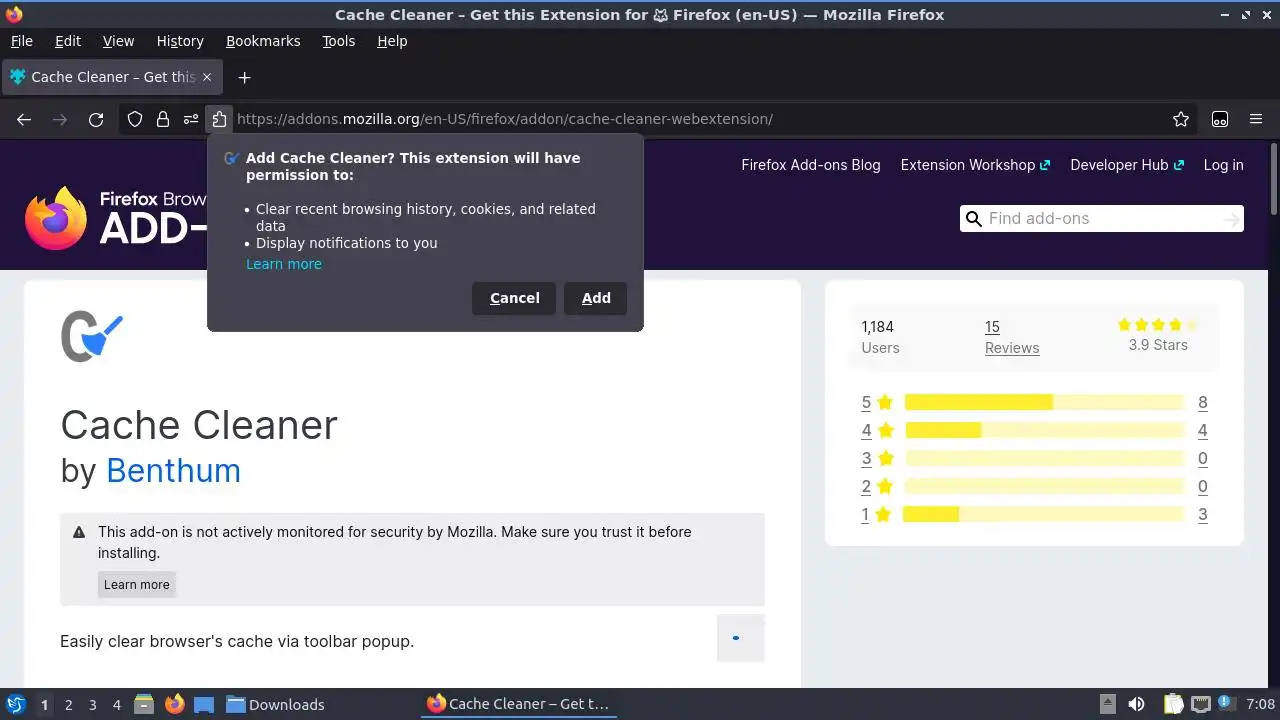Screen dimensions: 1280x720
Task: Open the Benthum author link
Action: coord(173,470)
